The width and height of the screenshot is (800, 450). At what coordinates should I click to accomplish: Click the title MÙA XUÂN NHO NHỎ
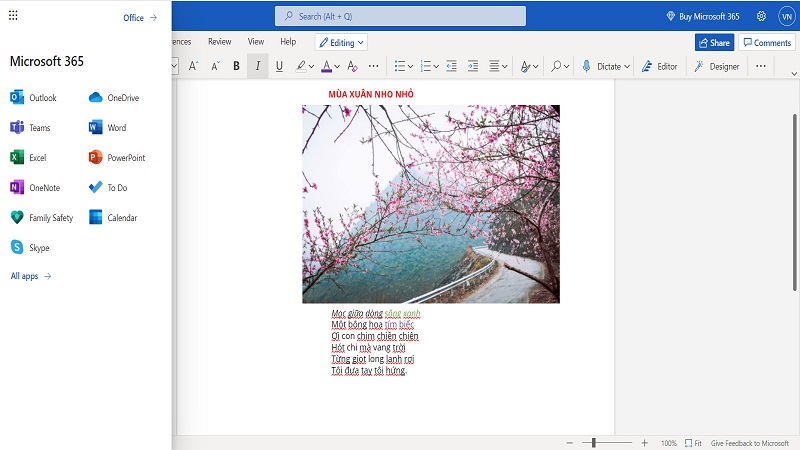(x=371, y=94)
